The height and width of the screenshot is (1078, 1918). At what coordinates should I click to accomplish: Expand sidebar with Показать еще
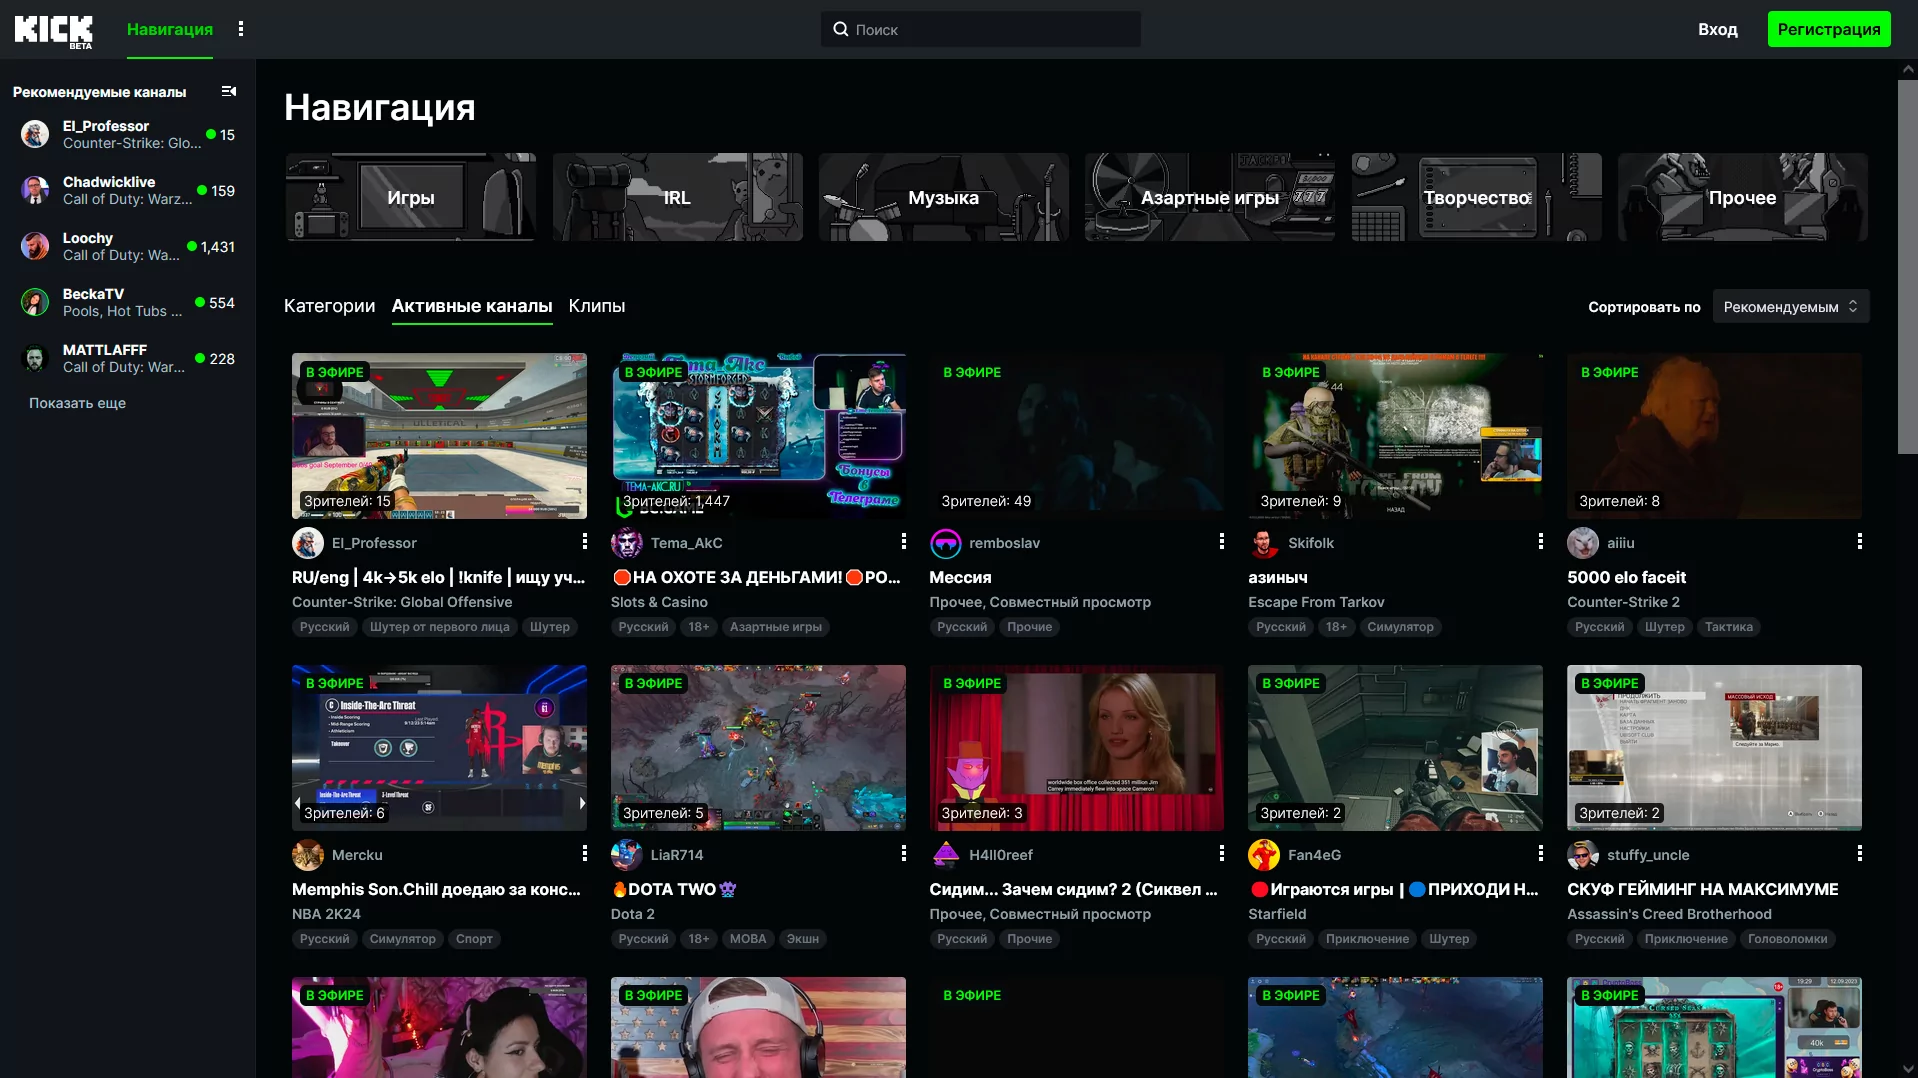pyautogui.click(x=77, y=403)
